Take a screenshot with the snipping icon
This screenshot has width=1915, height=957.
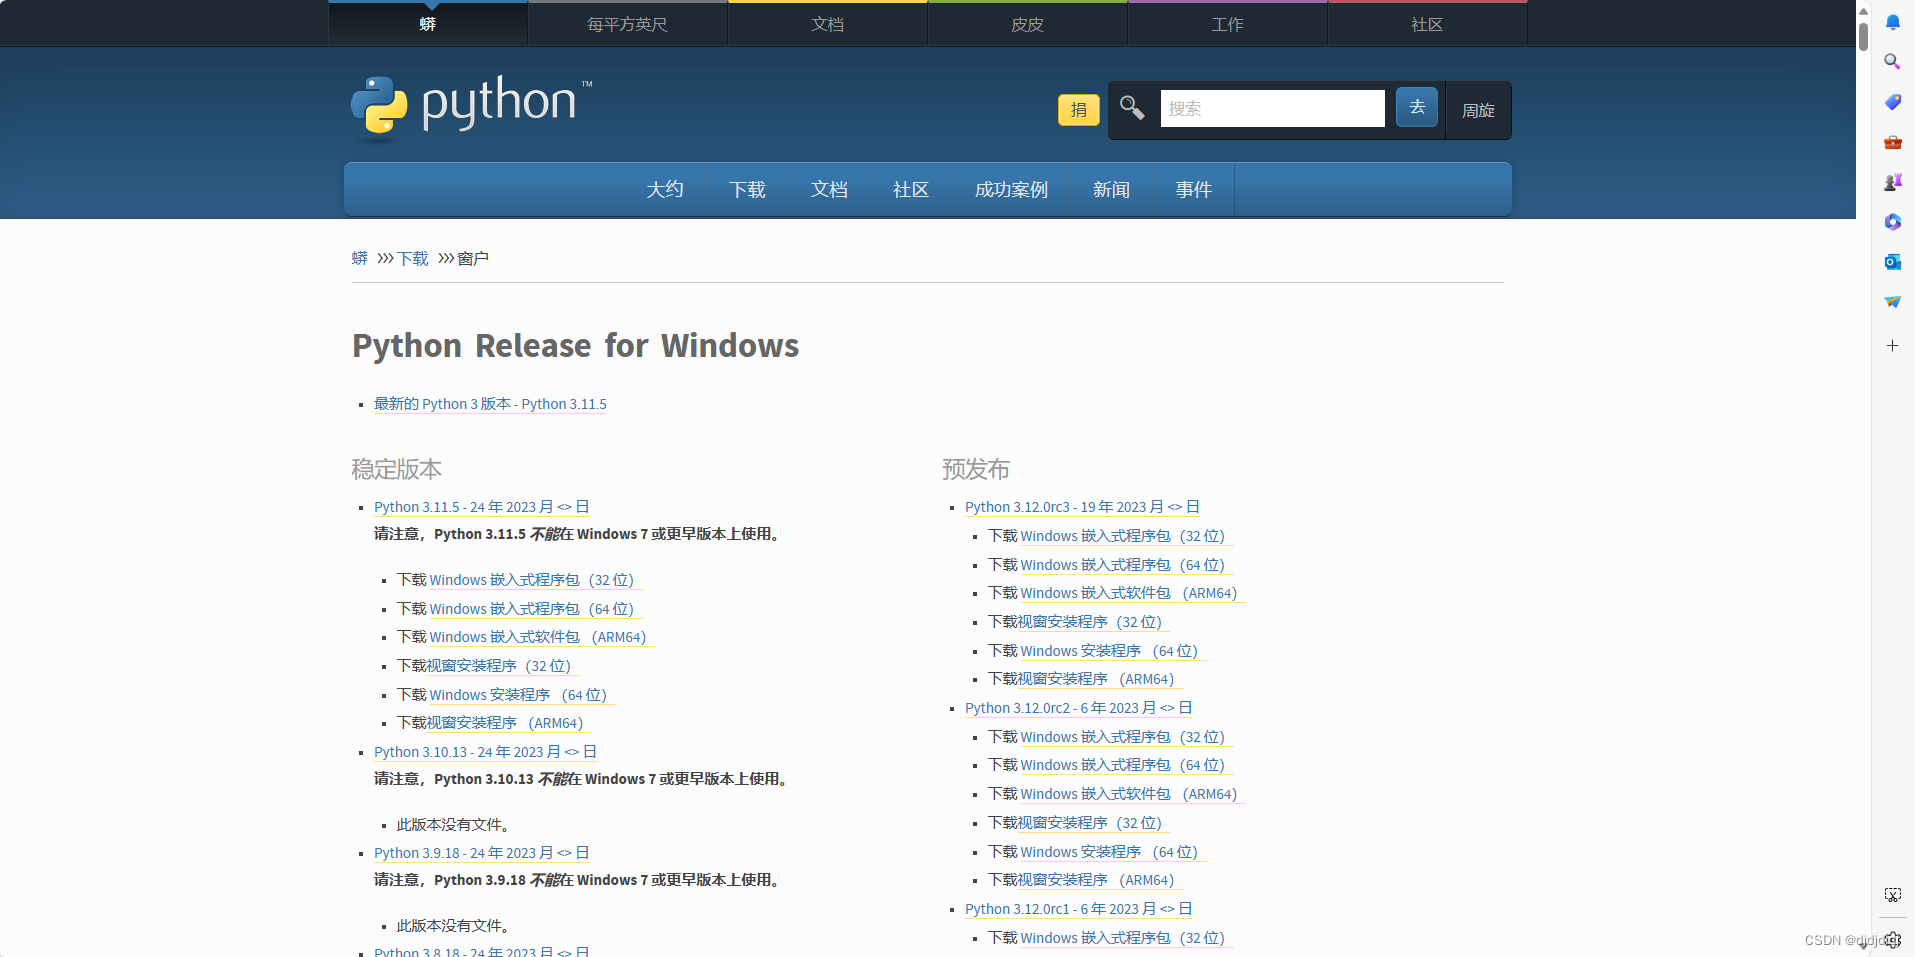click(x=1891, y=894)
